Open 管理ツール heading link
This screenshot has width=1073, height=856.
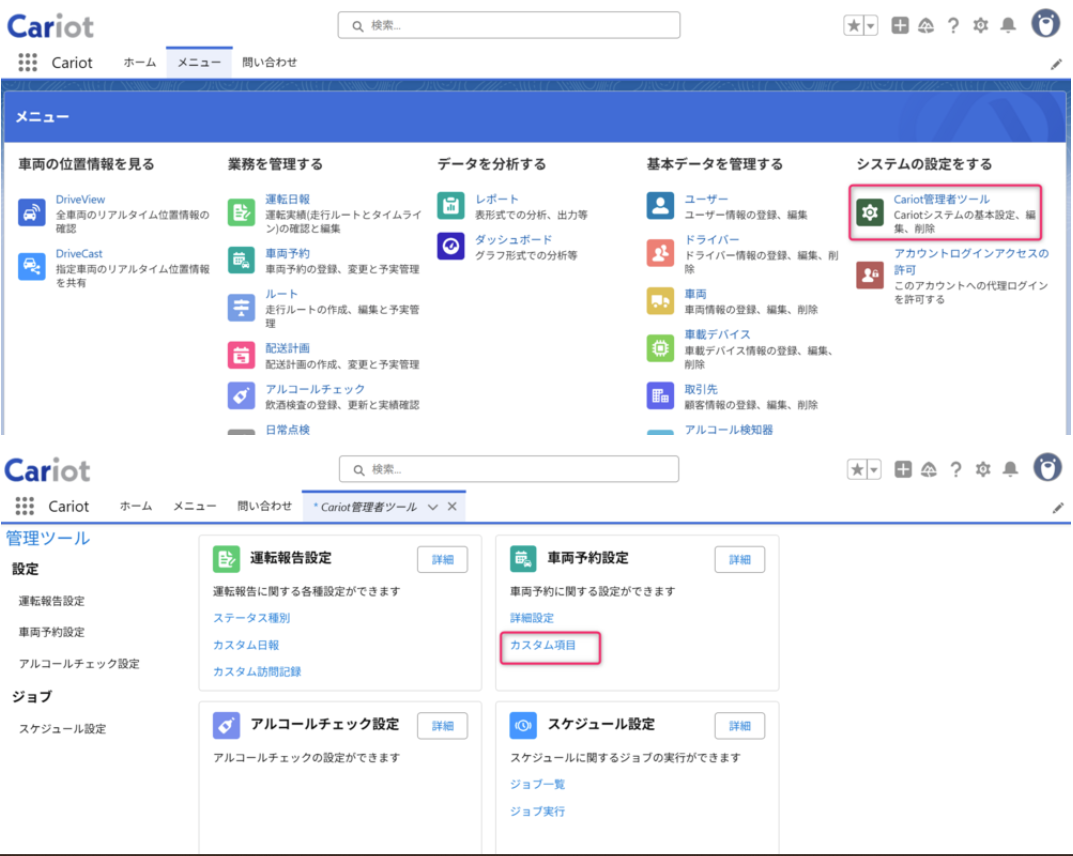(47, 538)
